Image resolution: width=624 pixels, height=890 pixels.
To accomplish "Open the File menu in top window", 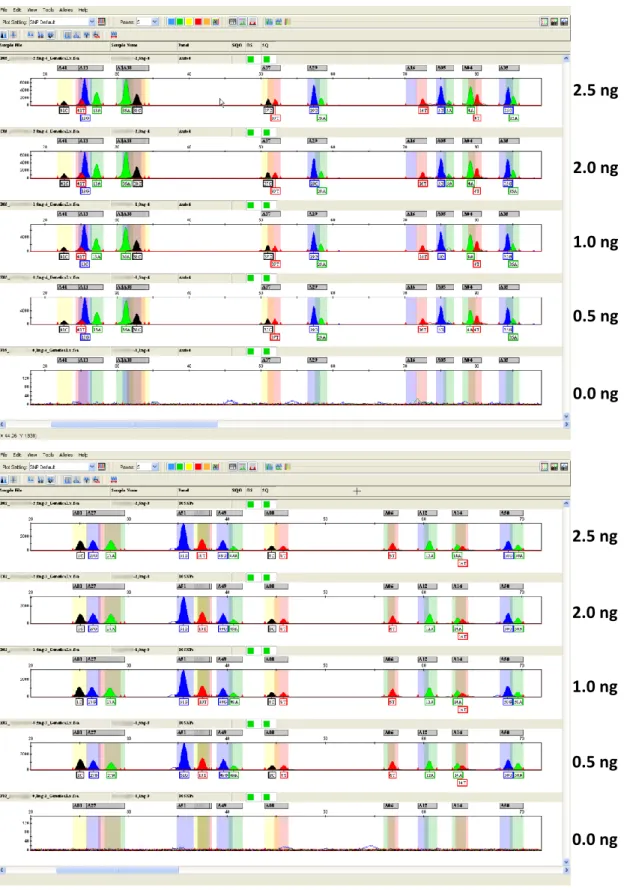I will point(5,10).
